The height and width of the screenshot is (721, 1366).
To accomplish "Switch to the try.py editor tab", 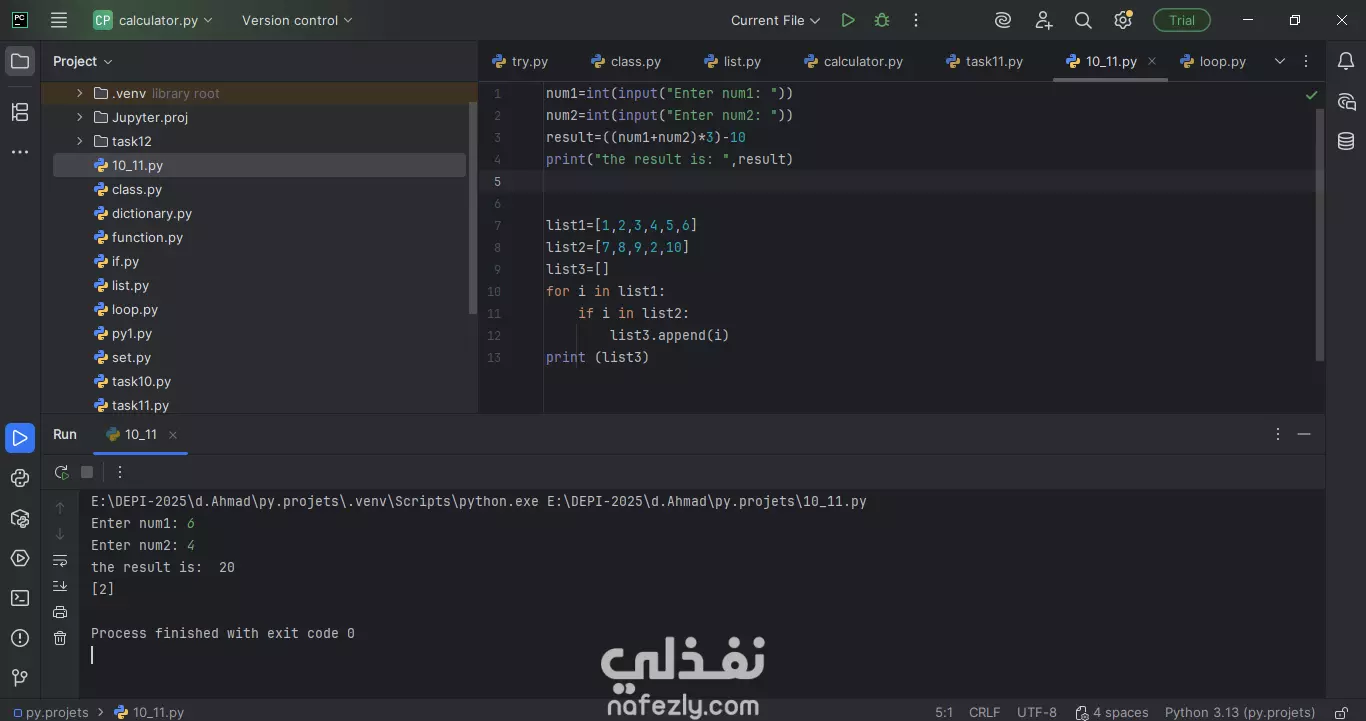I will (x=520, y=61).
